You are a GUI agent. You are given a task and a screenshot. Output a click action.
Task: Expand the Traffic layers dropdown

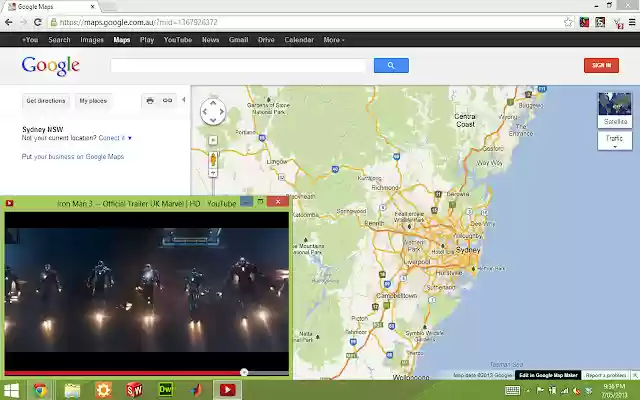615,141
